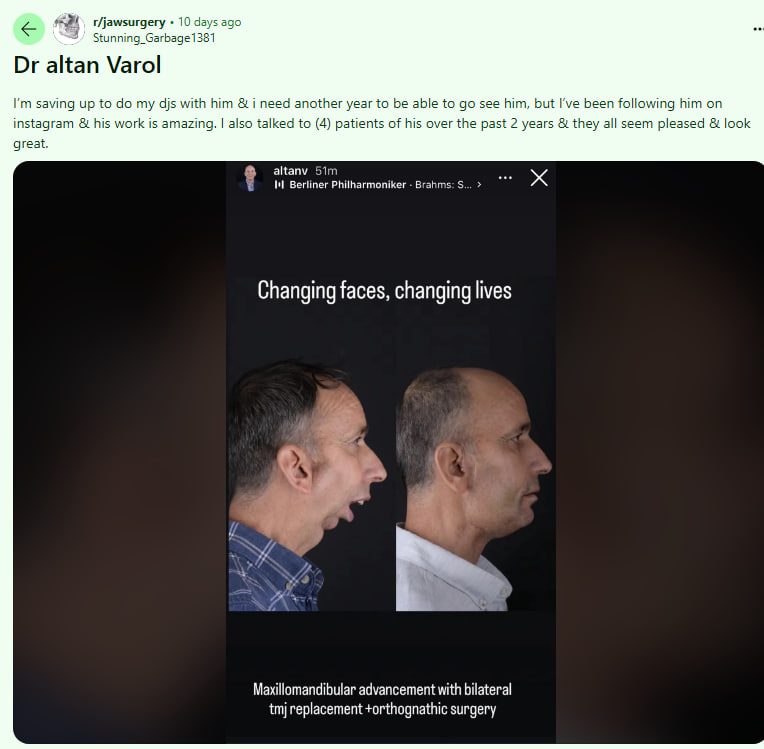
Task: Close the story with the X icon
Action: tap(539, 177)
